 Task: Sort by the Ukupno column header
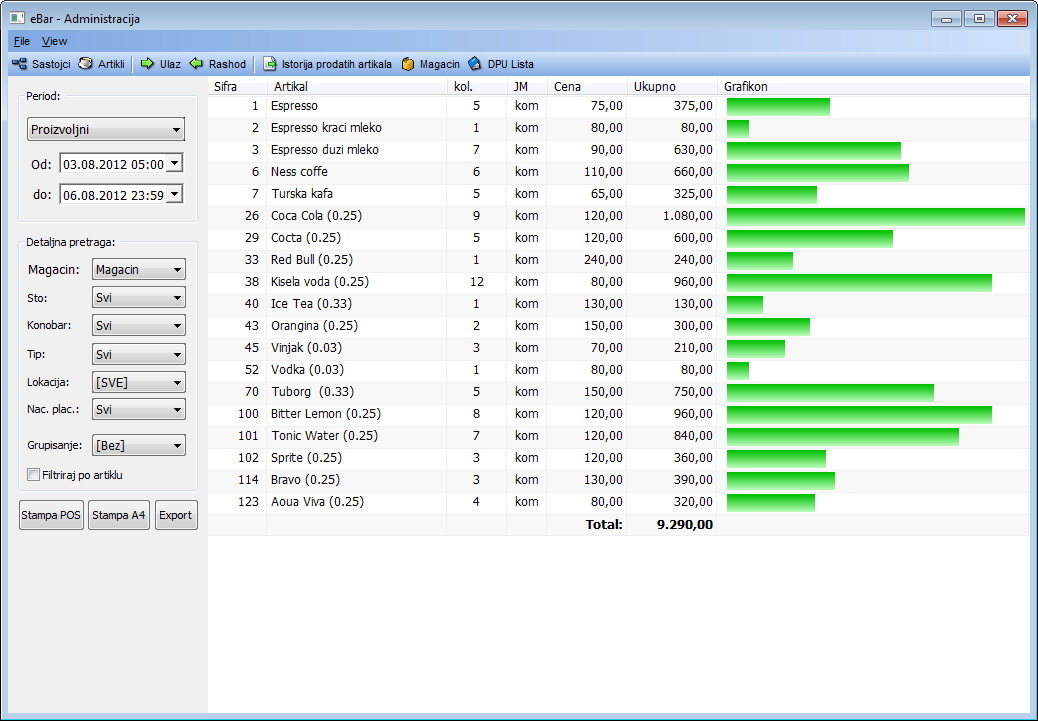pos(671,87)
